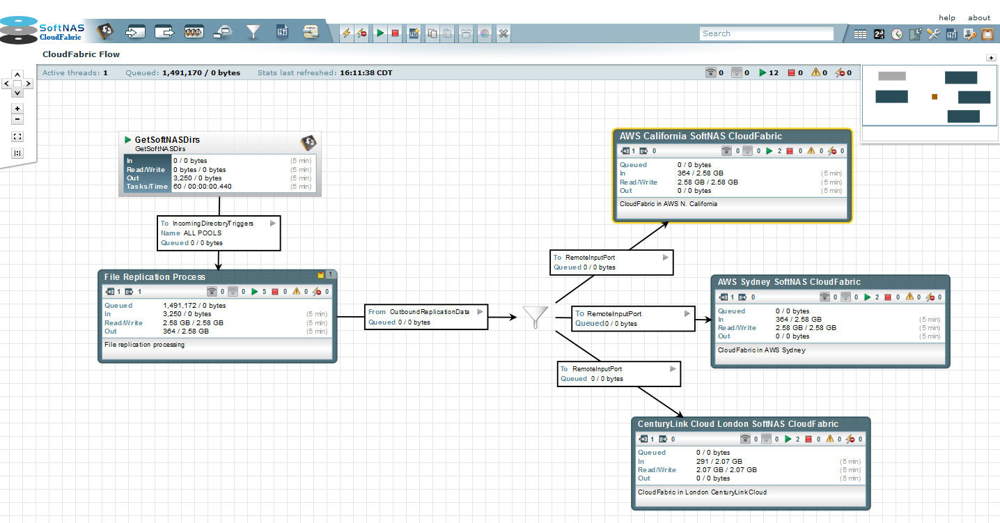The width and height of the screenshot is (1000, 523).
Task: Open the Users key icon
Action: pyautogui.click(x=969, y=34)
